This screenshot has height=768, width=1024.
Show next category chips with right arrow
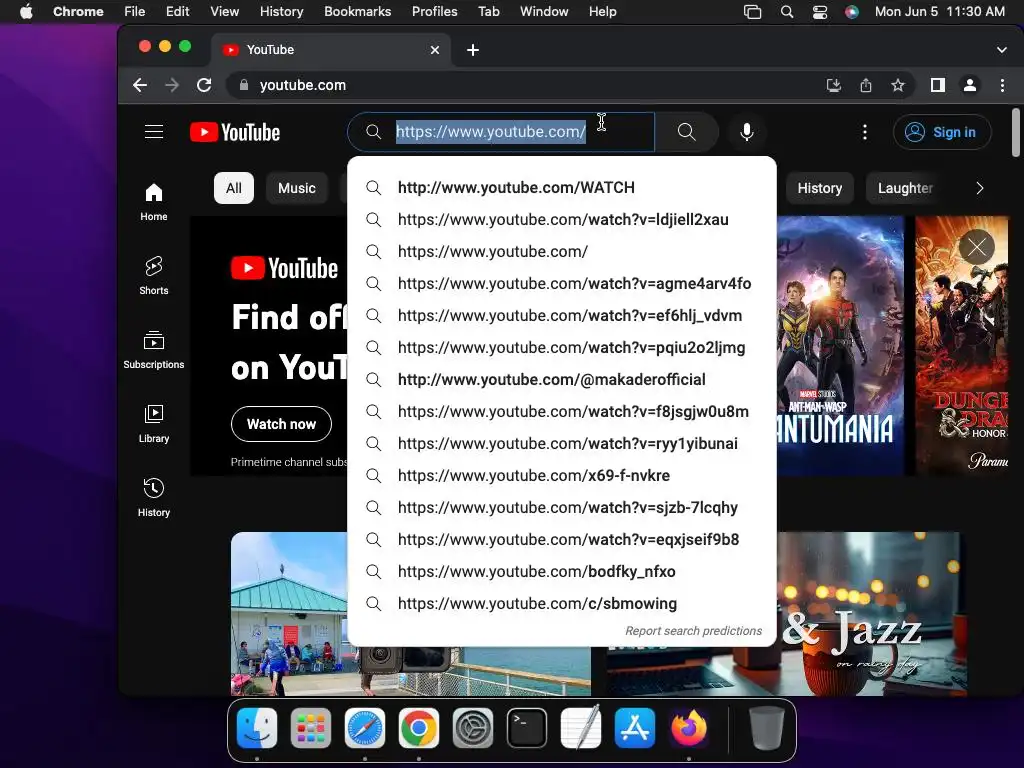(x=980, y=188)
